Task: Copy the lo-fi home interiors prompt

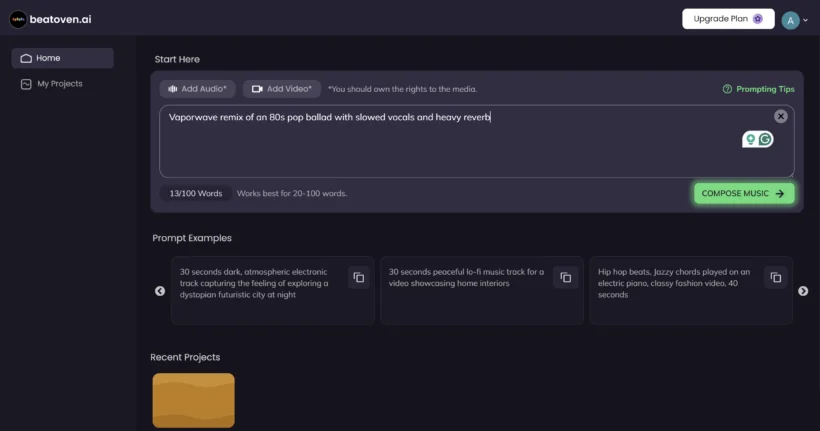Action: (566, 277)
